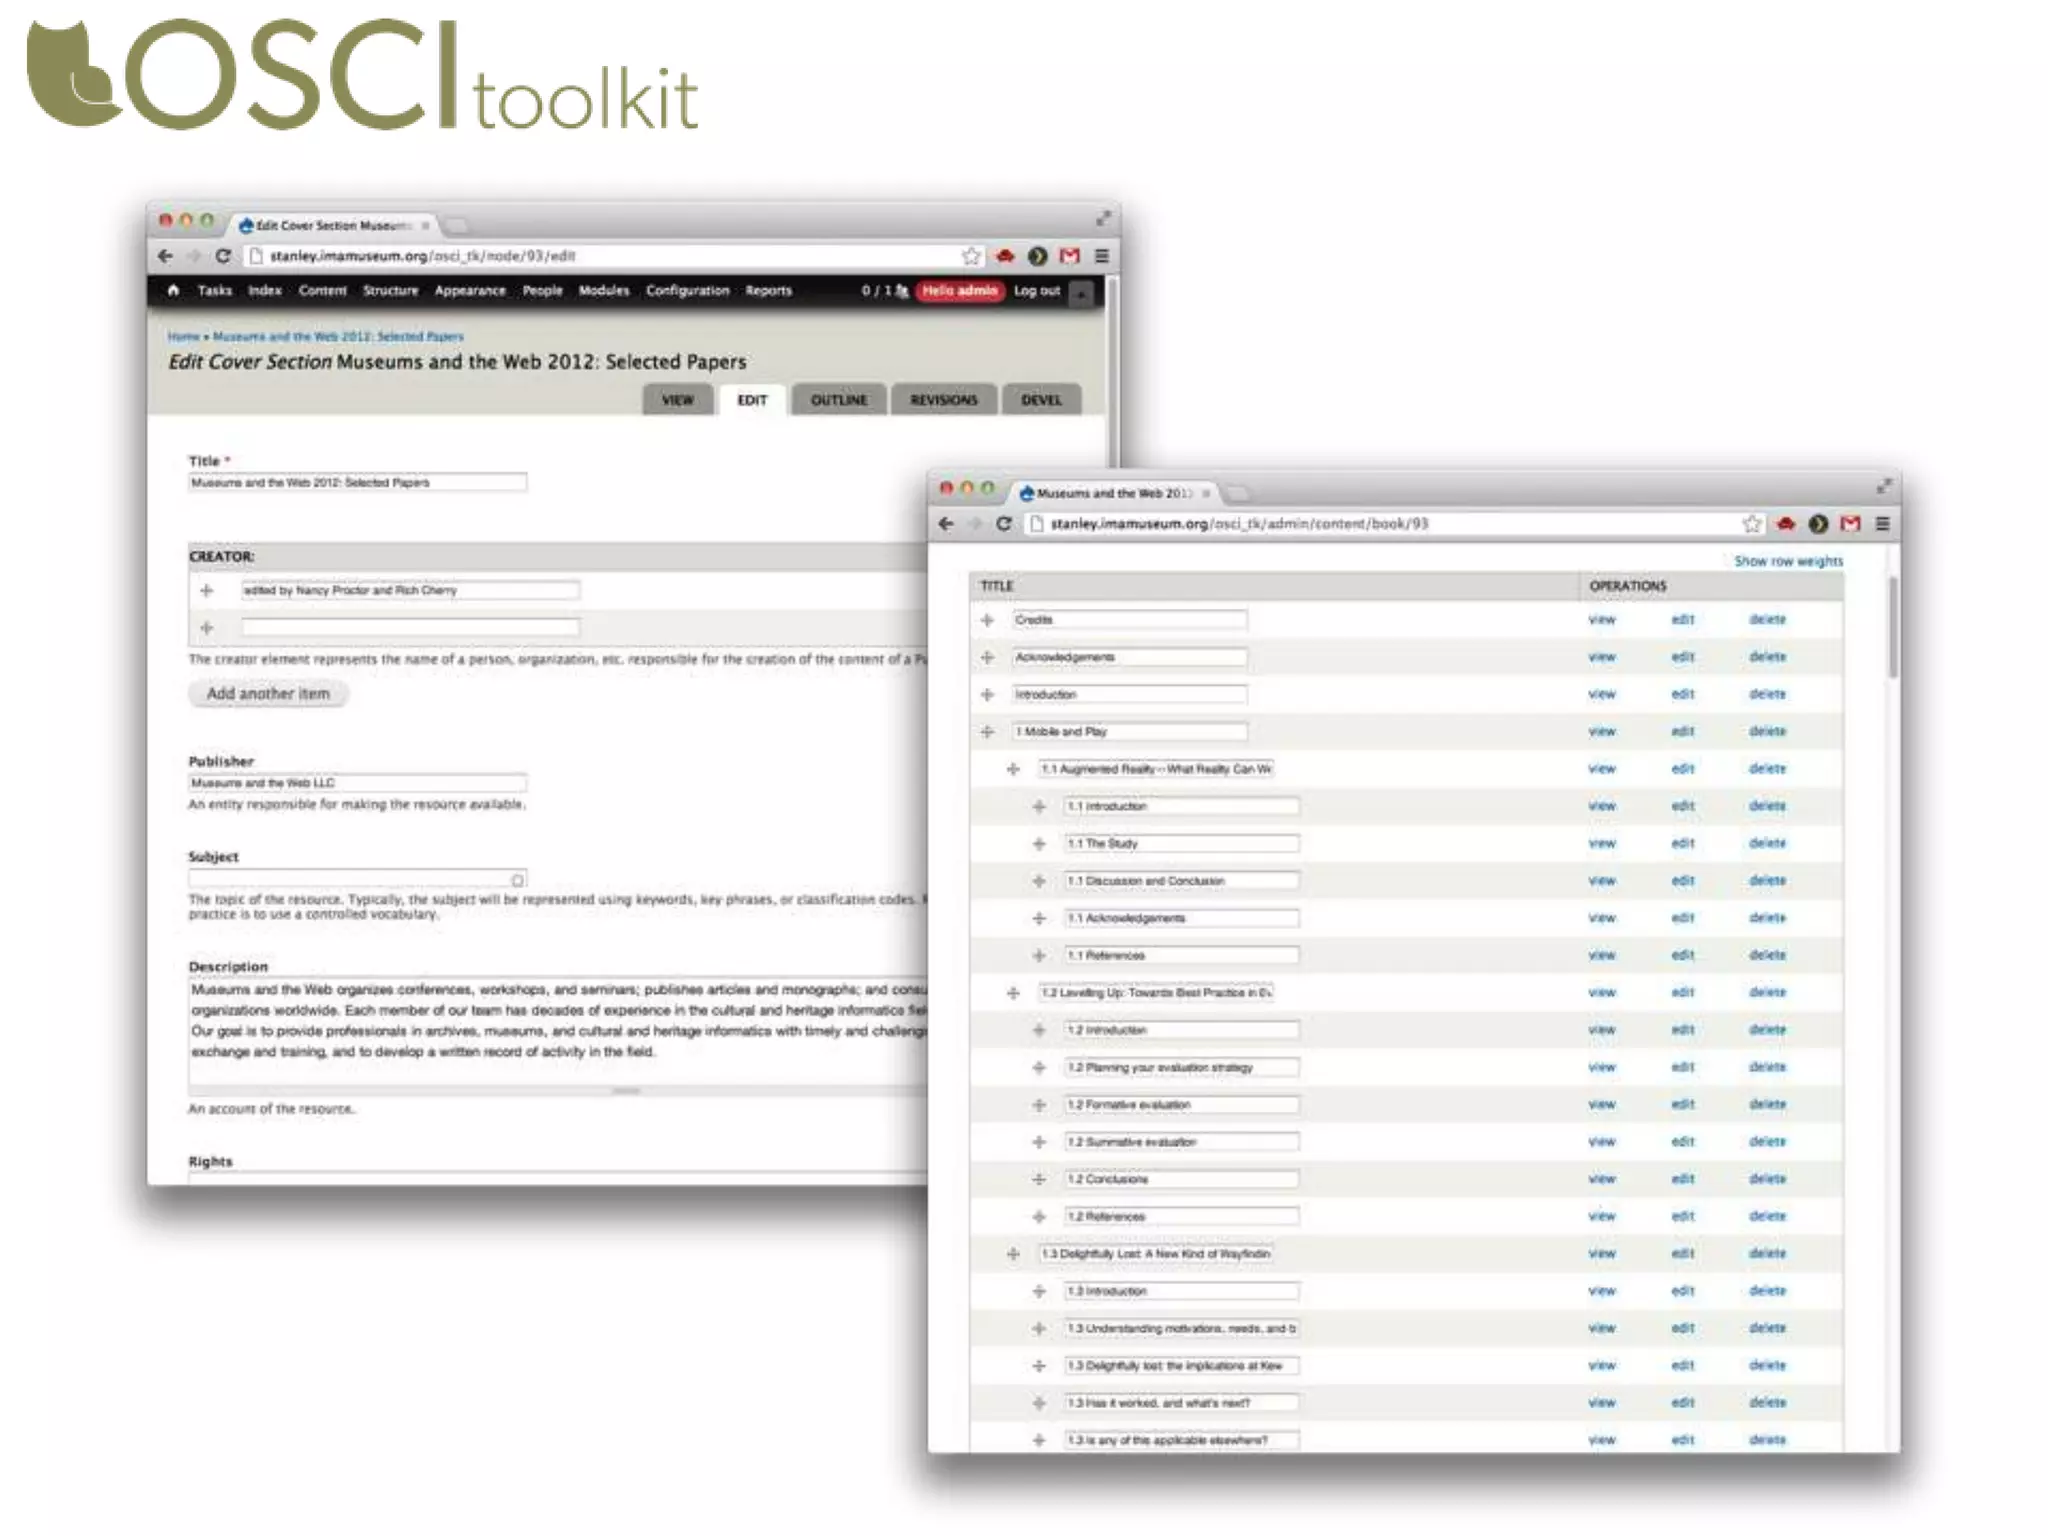Click the book outline vertical scrollbar
Screen dimensions: 2048x1536
click(1892, 628)
